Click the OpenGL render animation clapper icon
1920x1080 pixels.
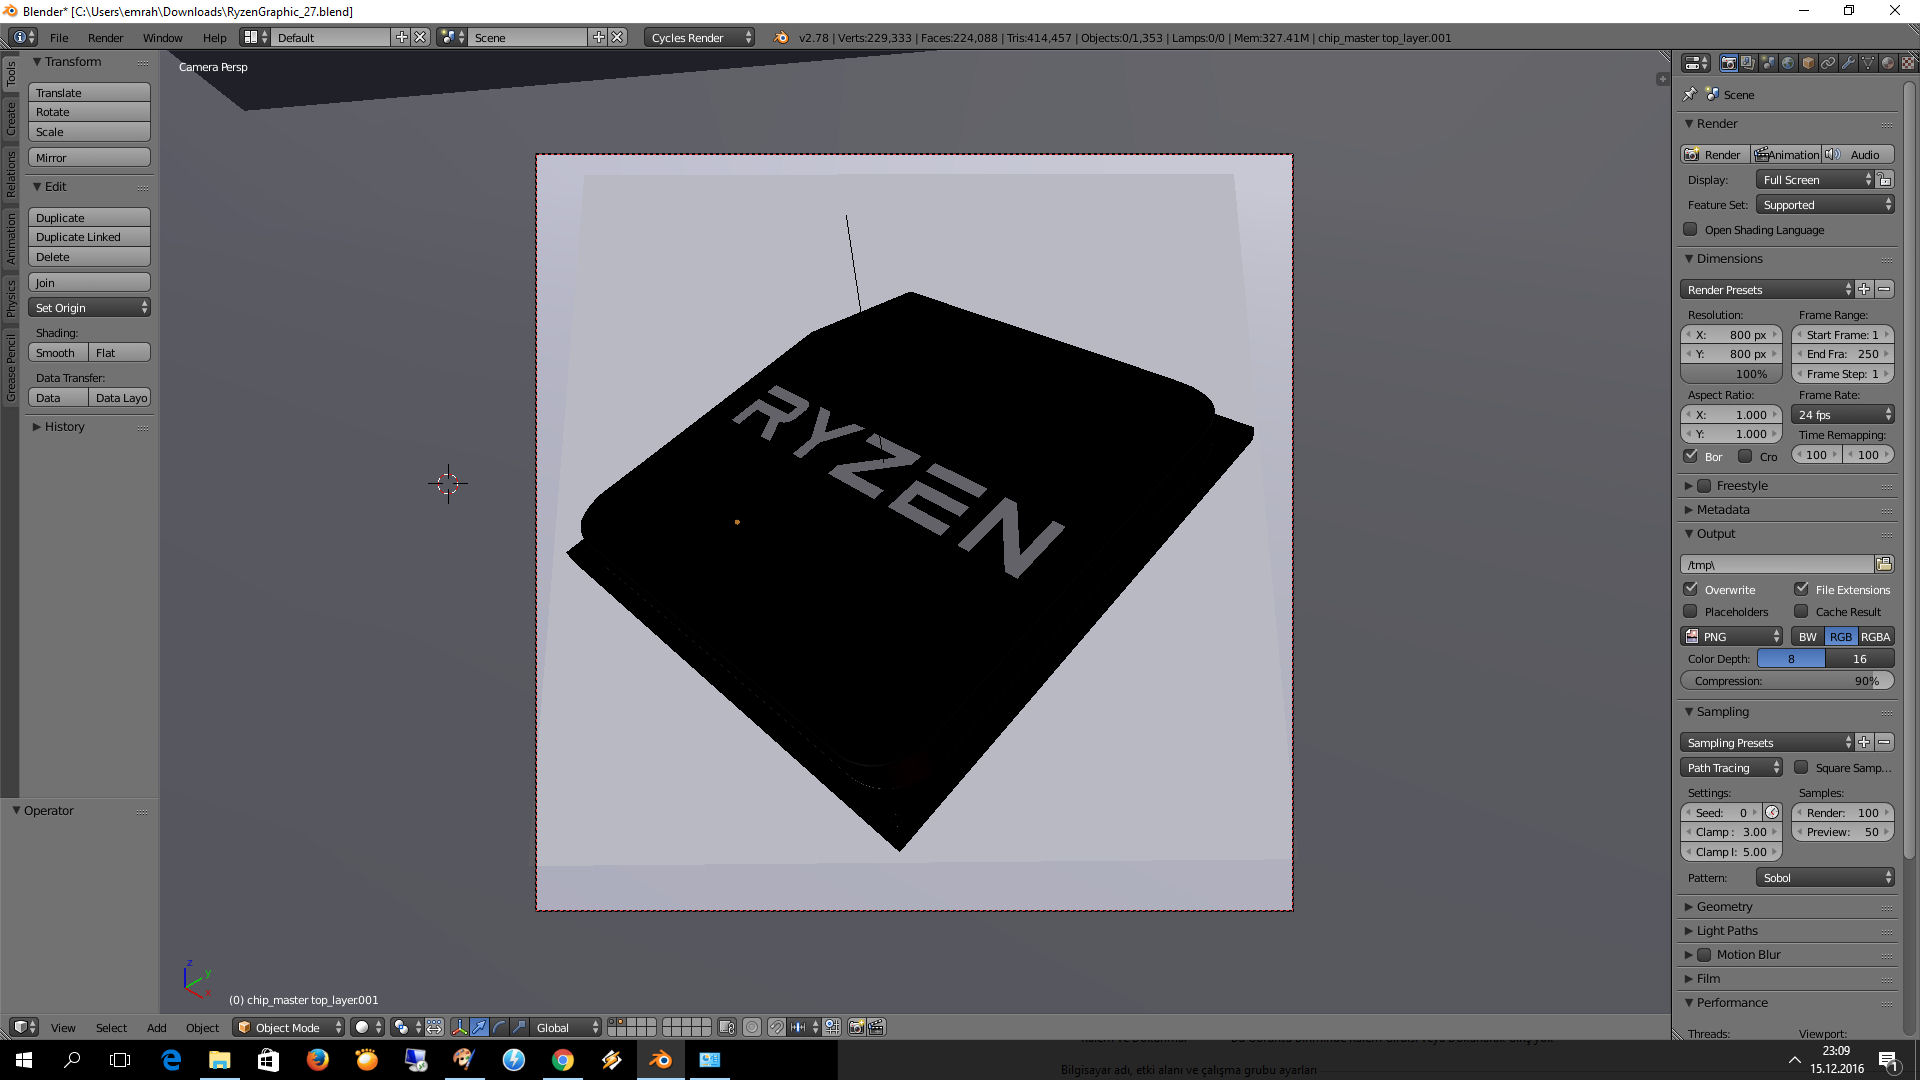coord(876,1027)
